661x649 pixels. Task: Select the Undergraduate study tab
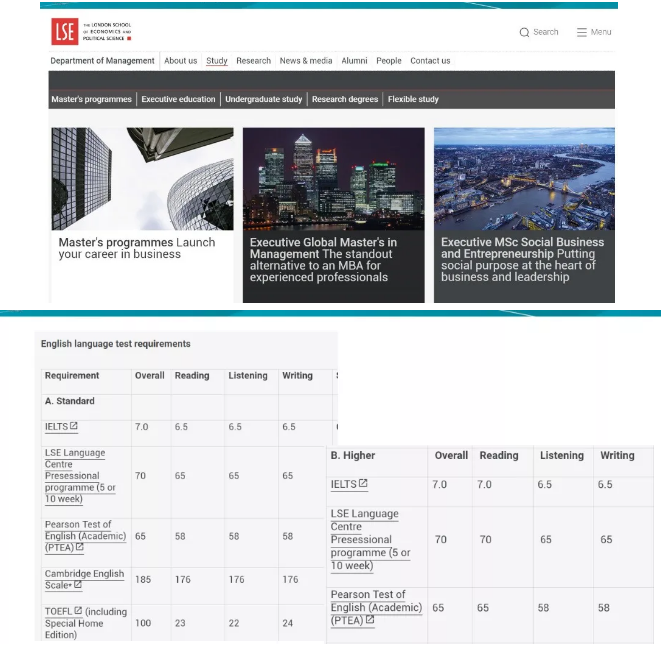point(263,100)
